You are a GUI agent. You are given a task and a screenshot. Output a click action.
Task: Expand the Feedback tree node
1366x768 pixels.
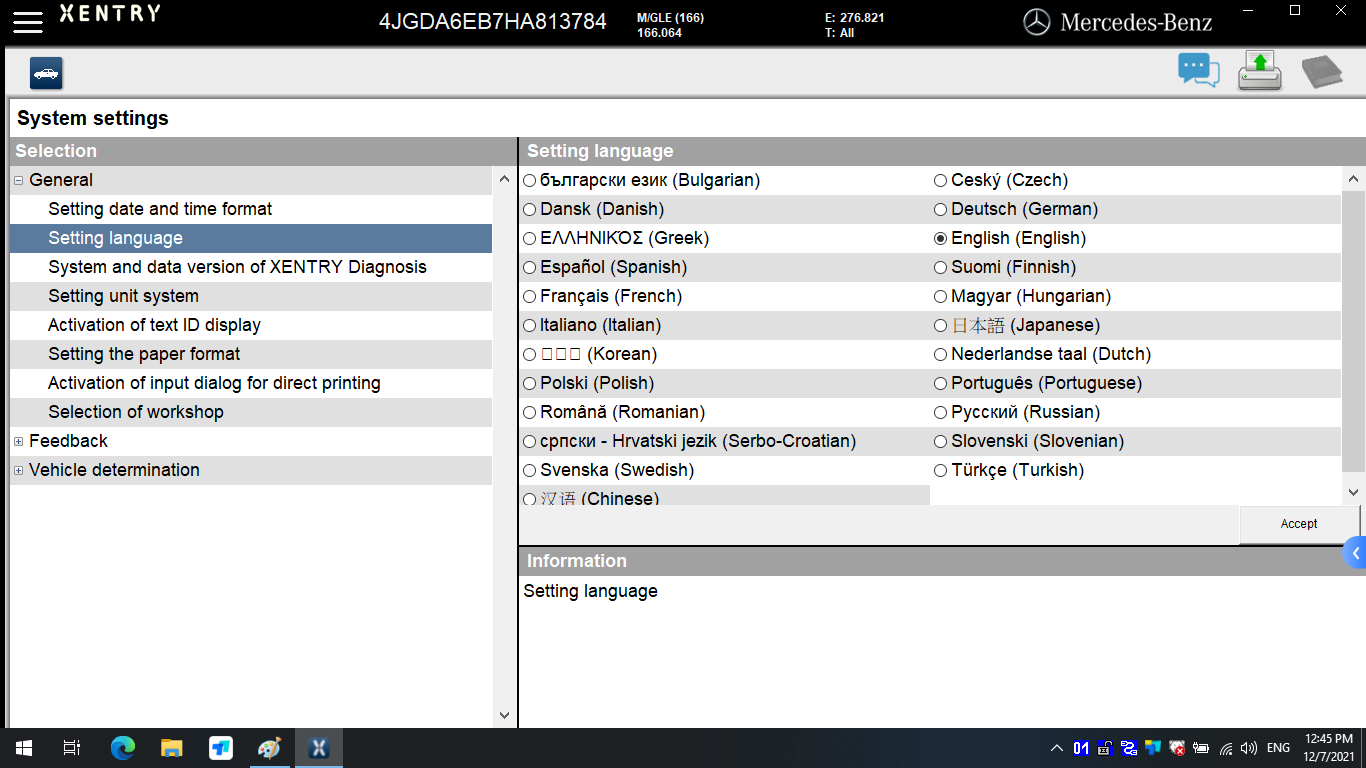(19, 442)
